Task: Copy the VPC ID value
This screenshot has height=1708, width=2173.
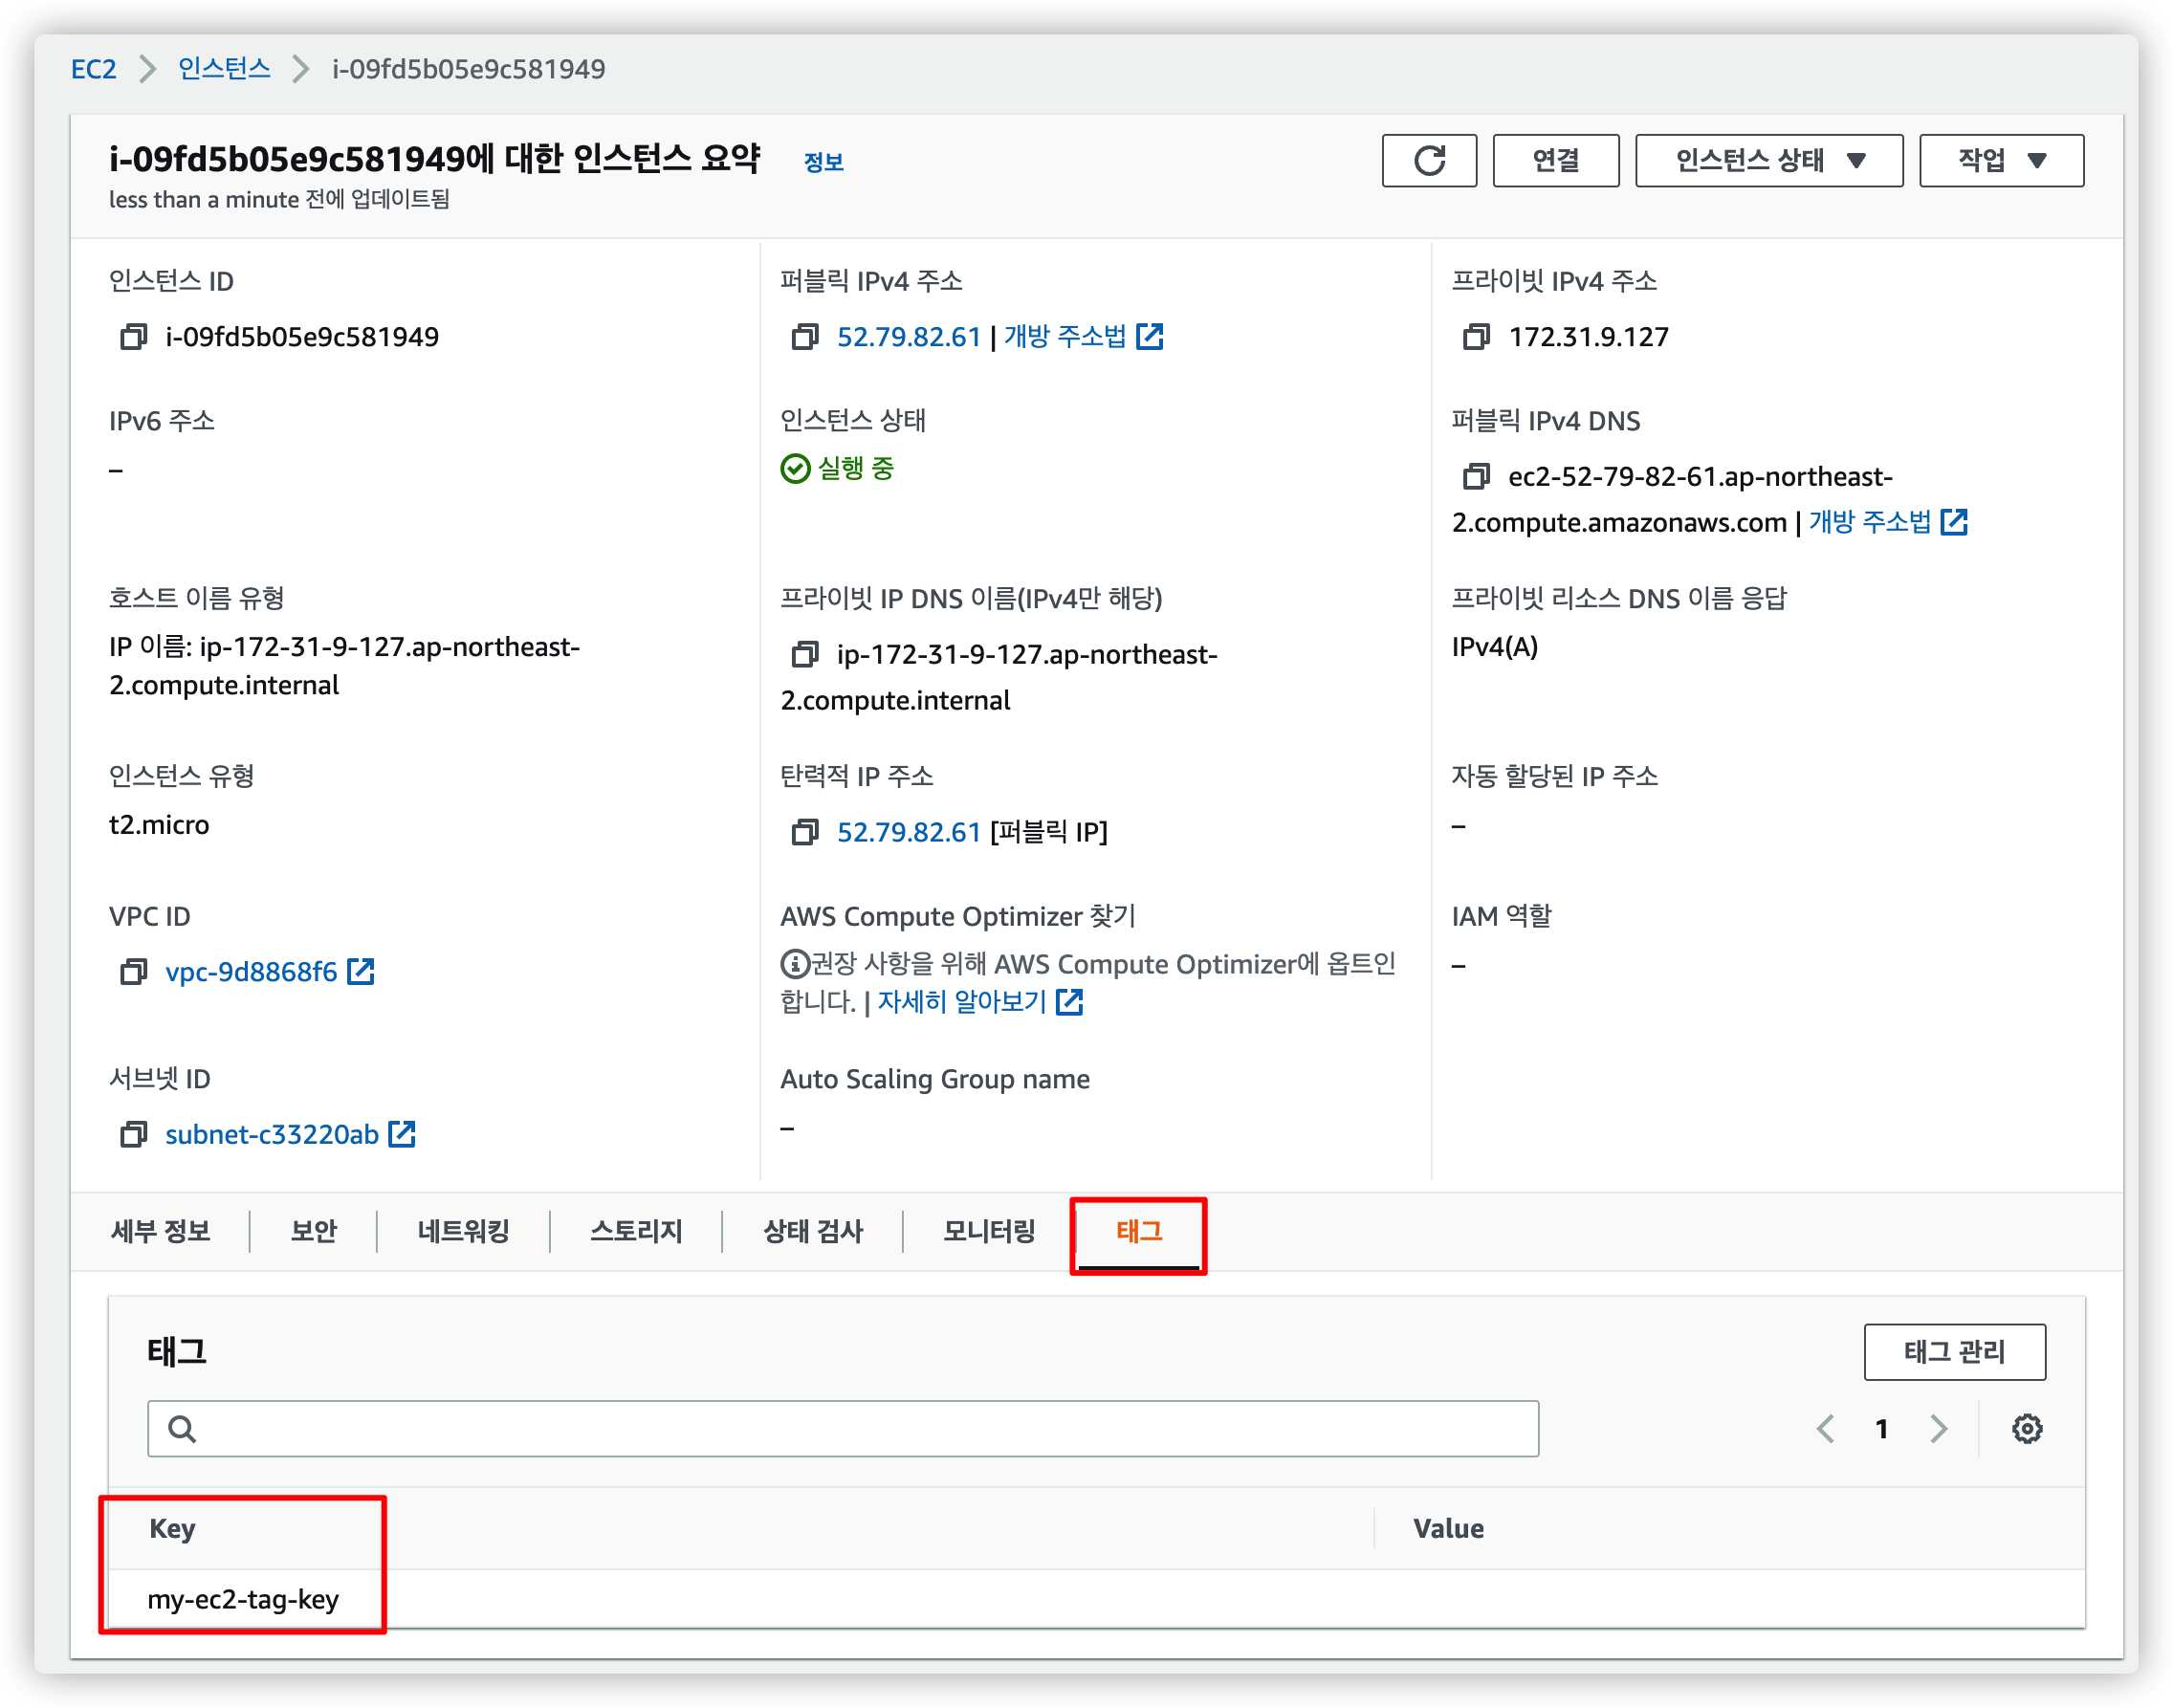Action: [133, 972]
